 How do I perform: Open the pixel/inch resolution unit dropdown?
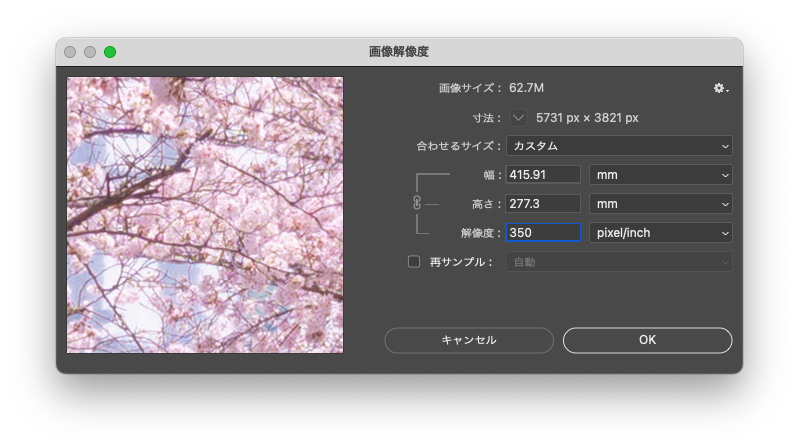click(660, 233)
